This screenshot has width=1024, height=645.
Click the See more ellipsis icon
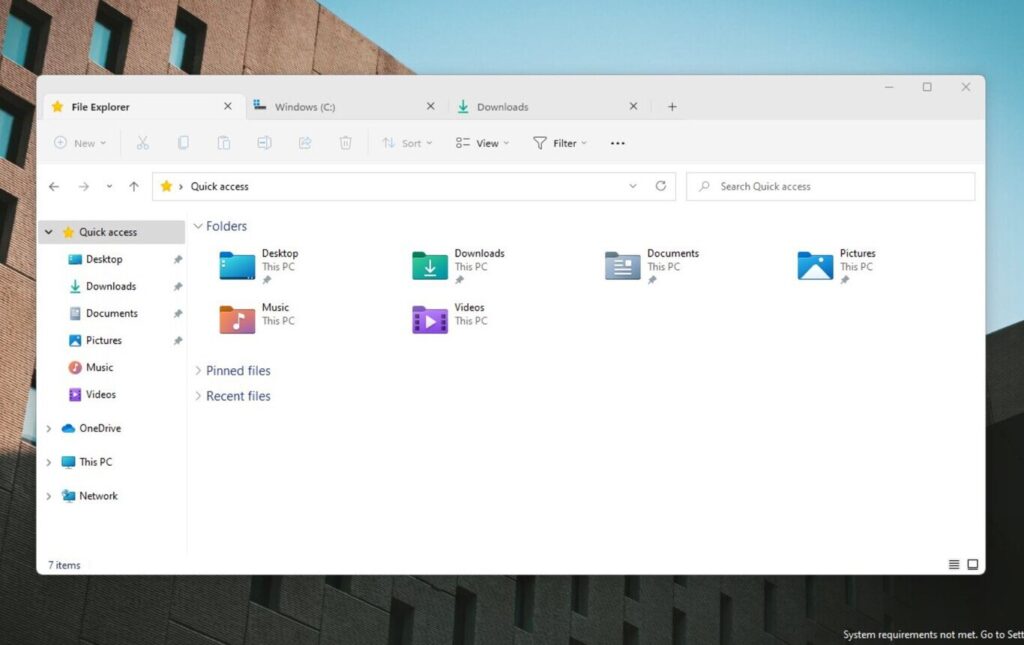tap(617, 143)
